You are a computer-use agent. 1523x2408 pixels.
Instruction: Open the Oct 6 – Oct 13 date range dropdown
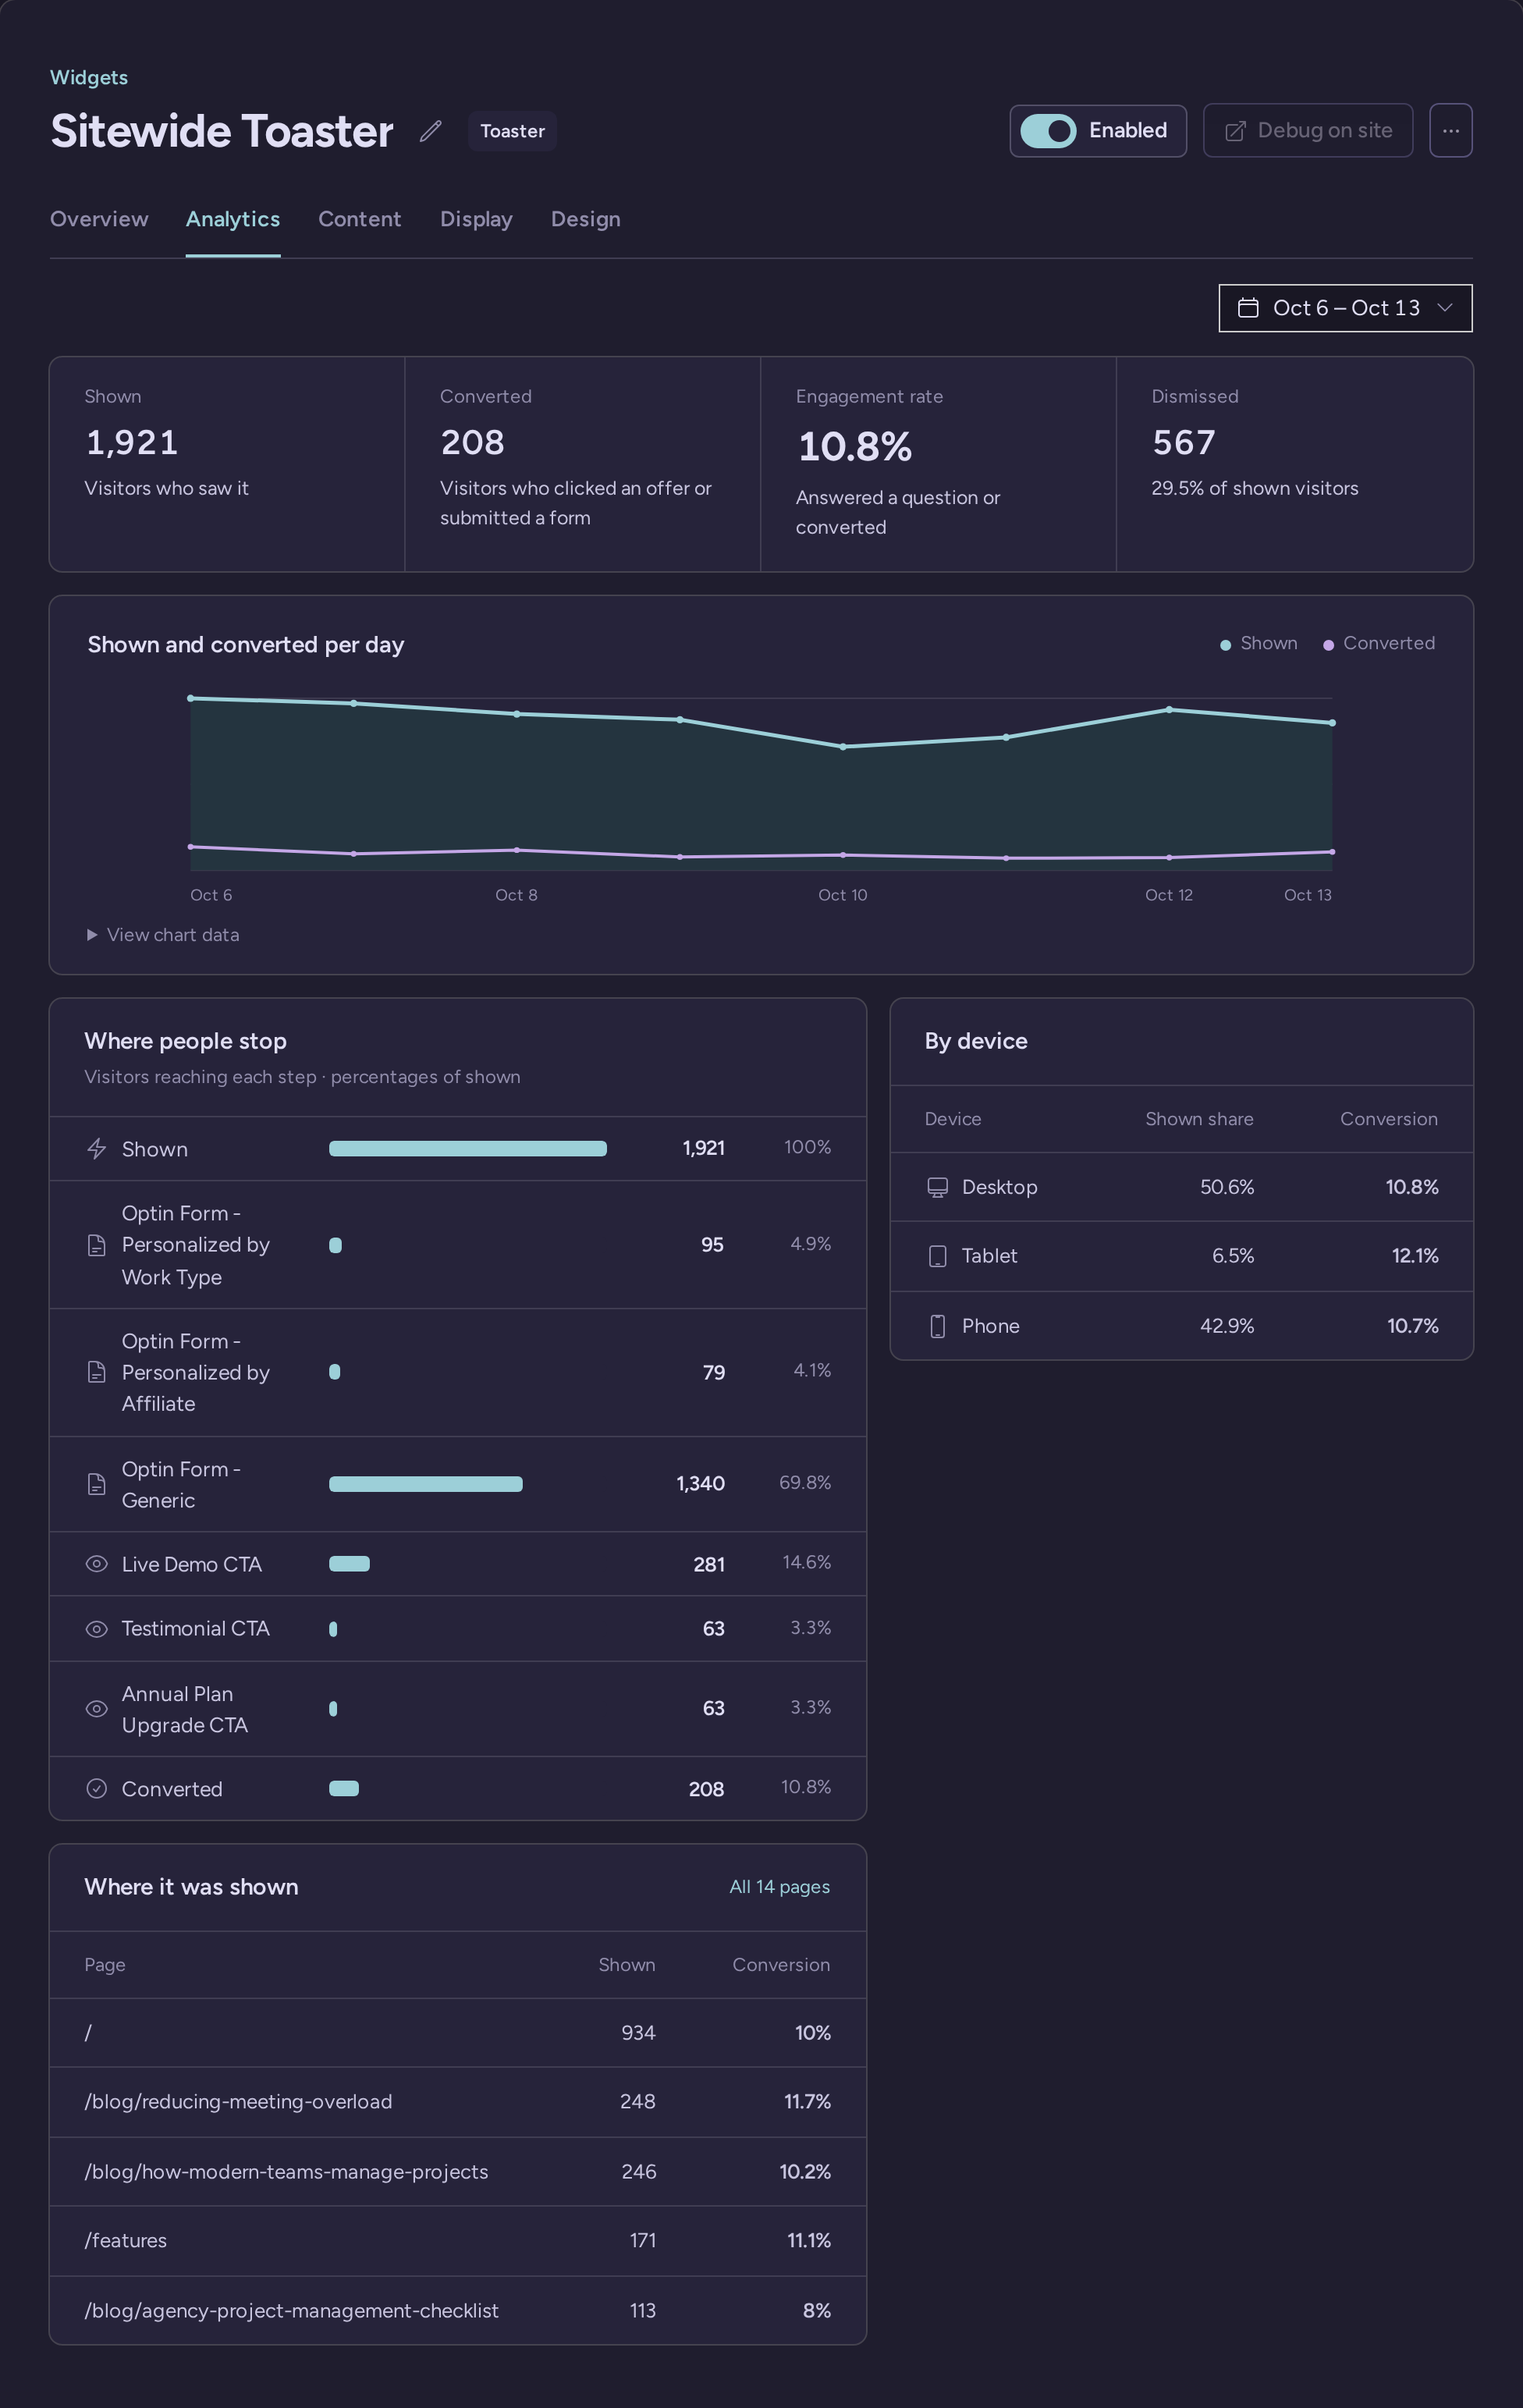1345,308
